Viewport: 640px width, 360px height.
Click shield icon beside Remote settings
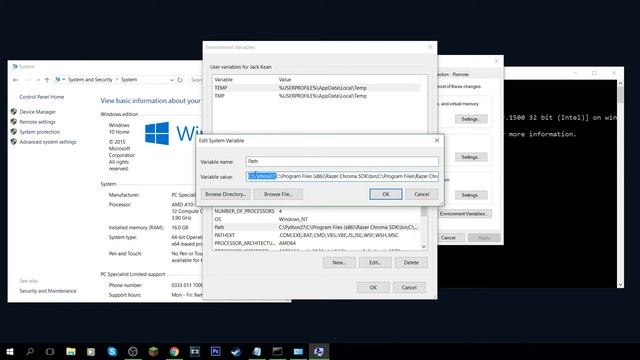click(x=13, y=122)
